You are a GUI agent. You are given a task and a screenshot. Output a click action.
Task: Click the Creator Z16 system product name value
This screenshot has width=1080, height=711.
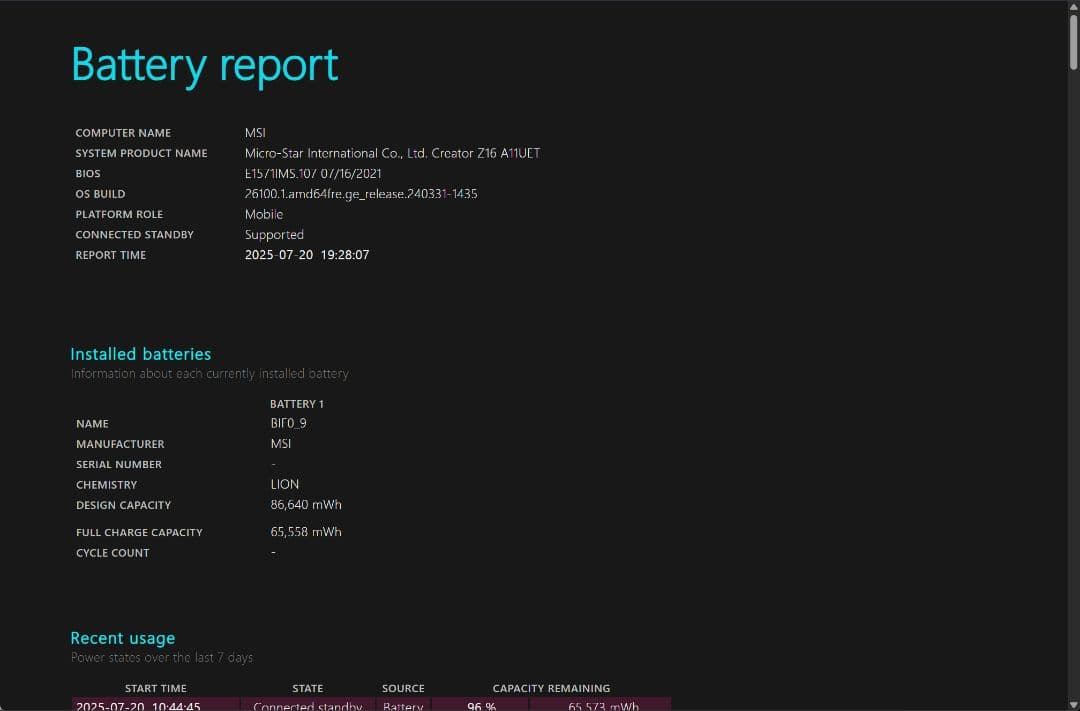[392, 153]
